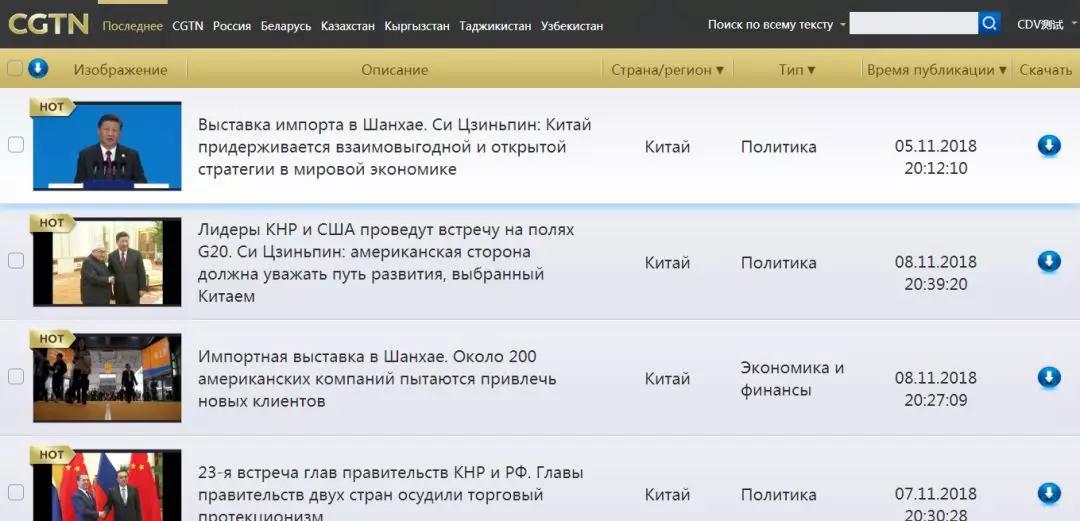Download the 23rd heads of government meeting item
Screen dimensions: 1080x521
click(1049, 493)
